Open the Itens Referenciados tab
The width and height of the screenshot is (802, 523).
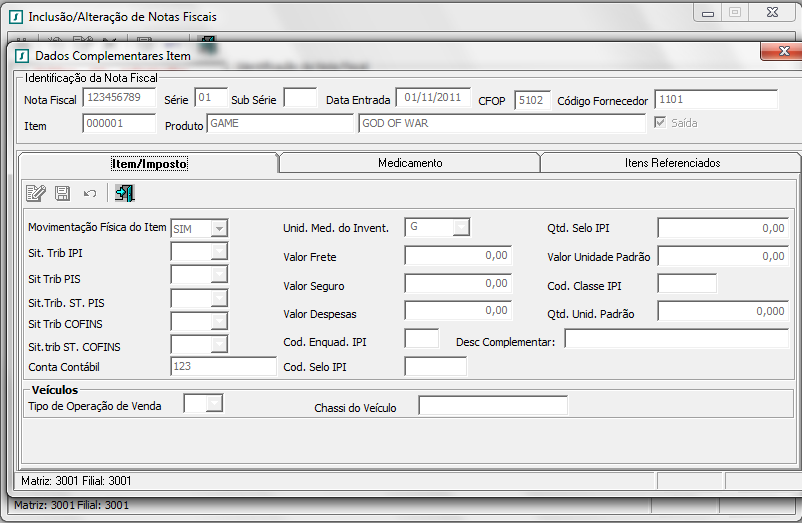click(x=671, y=163)
